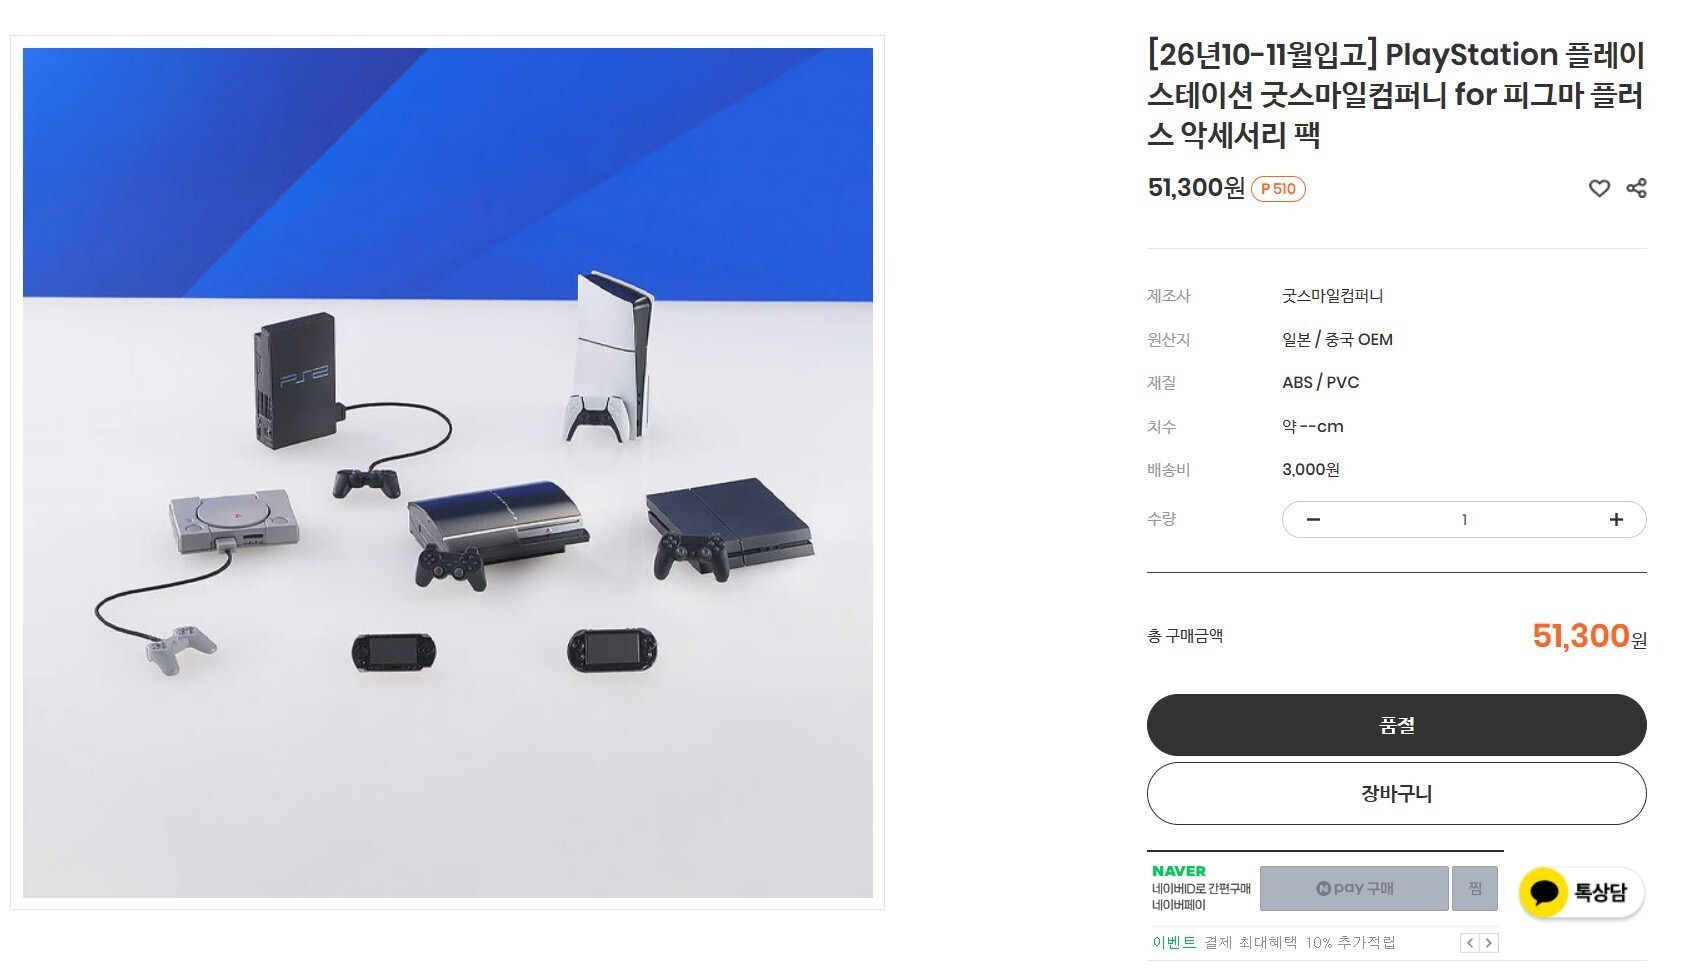Show next event with right arrow

click(1489, 943)
